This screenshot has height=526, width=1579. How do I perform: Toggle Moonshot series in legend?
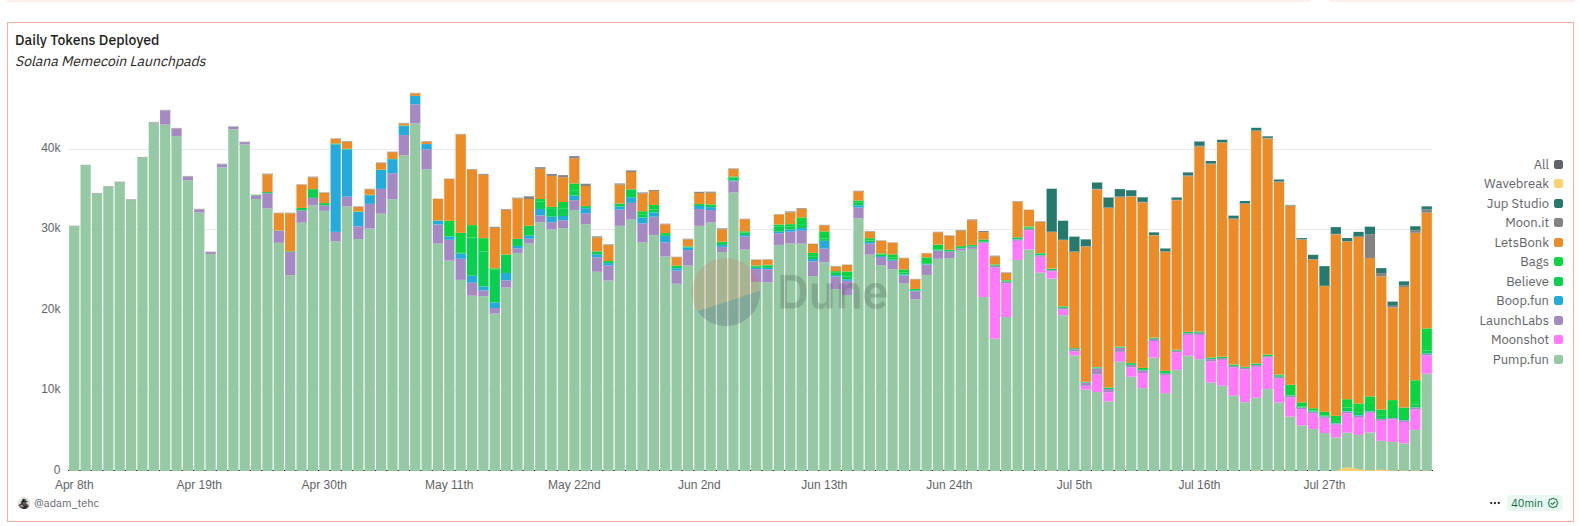(1527, 340)
